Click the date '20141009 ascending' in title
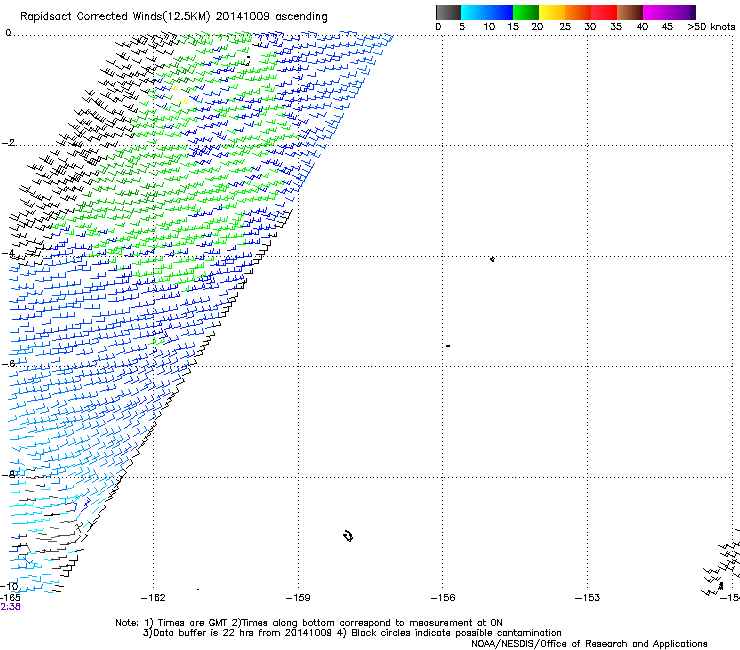Image resolution: width=740 pixels, height=650 pixels. 271,17
